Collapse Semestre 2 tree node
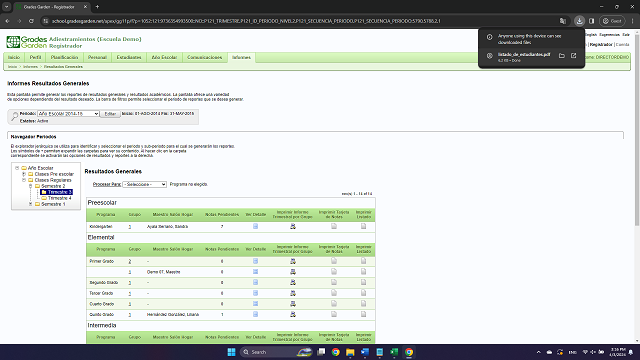The height and width of the screenshot is (360, 640). click(30, 186)
